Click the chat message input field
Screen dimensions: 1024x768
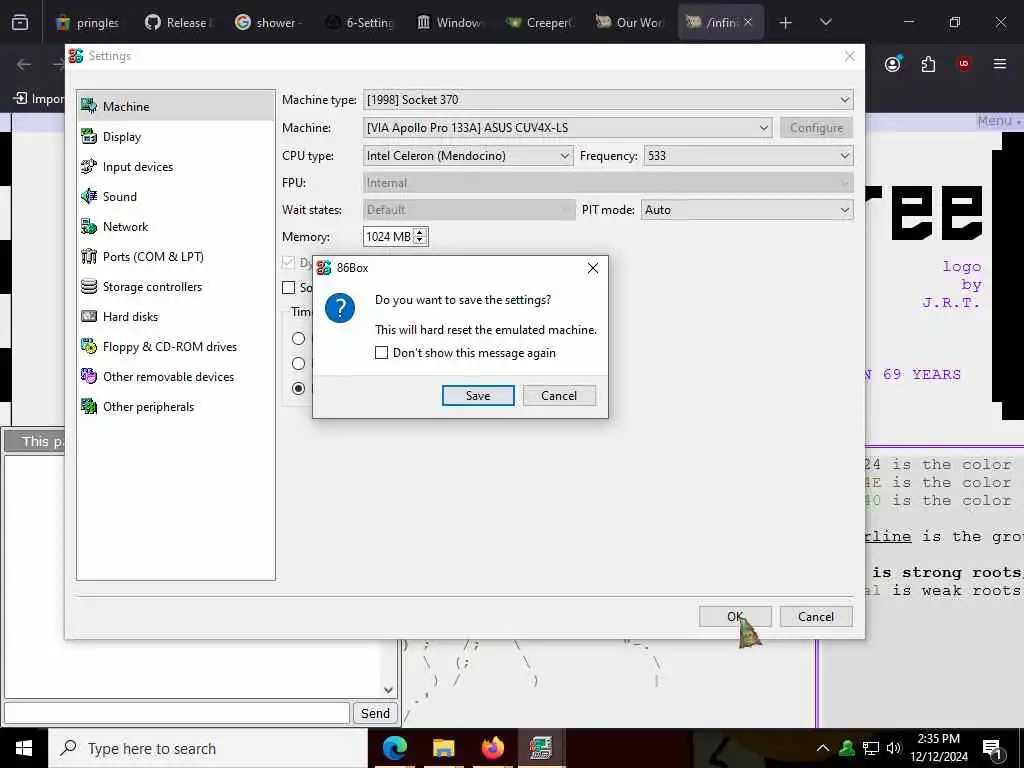point(176,713)
